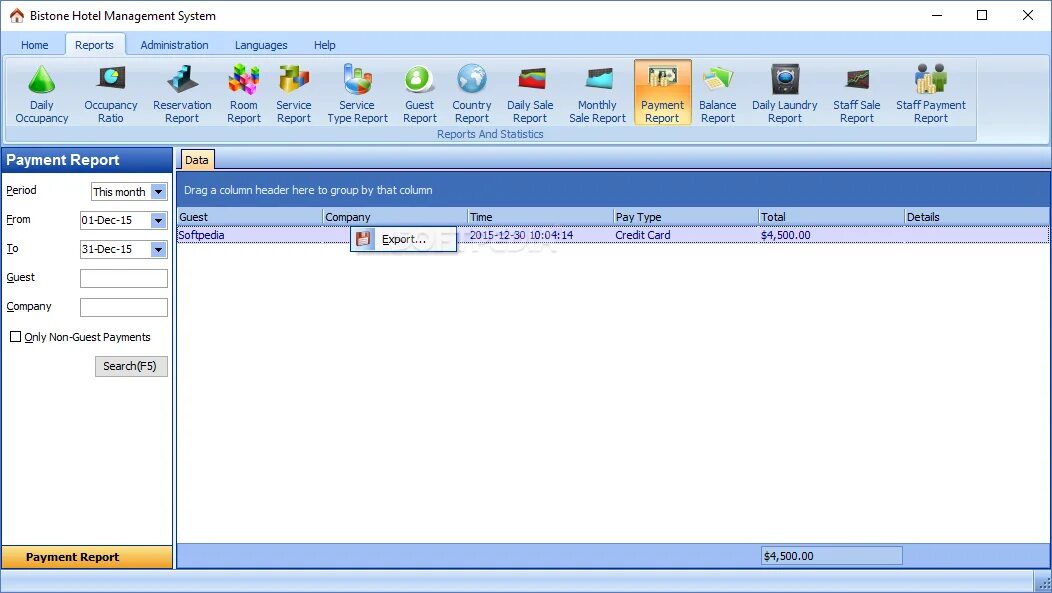Click the window resize grip in status bar
Image resolution: width=1052 pixels, height=593 pixels.
pos(1044,585)
